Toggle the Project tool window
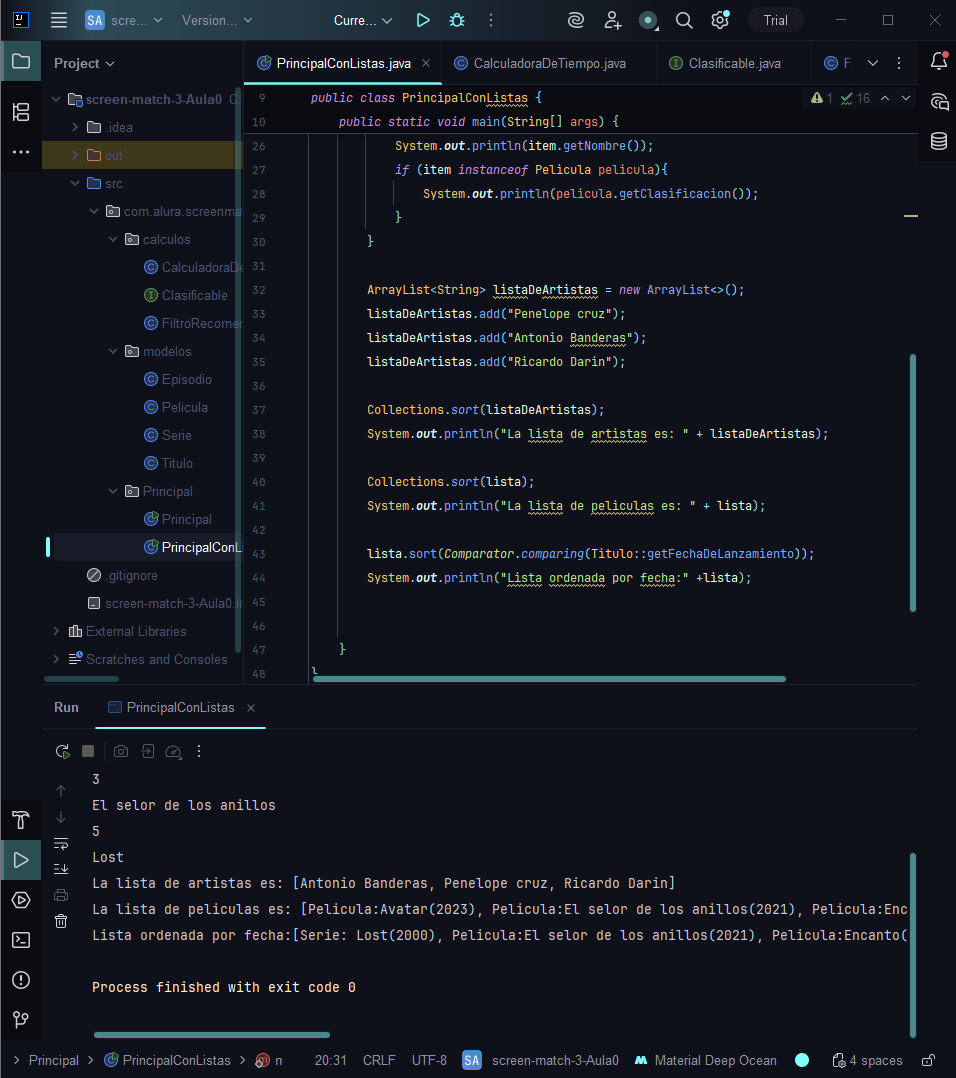This screenshot has height=1078, width=956. [21, 61]
